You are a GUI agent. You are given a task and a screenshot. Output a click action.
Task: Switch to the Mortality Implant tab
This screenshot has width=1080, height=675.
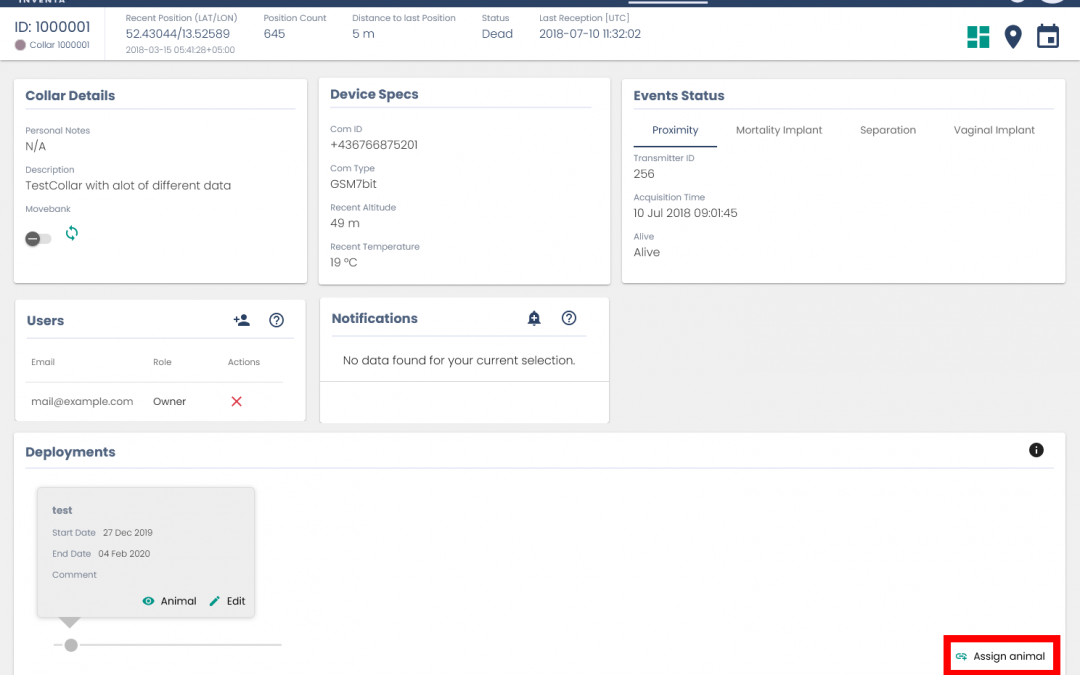[779, 130]
